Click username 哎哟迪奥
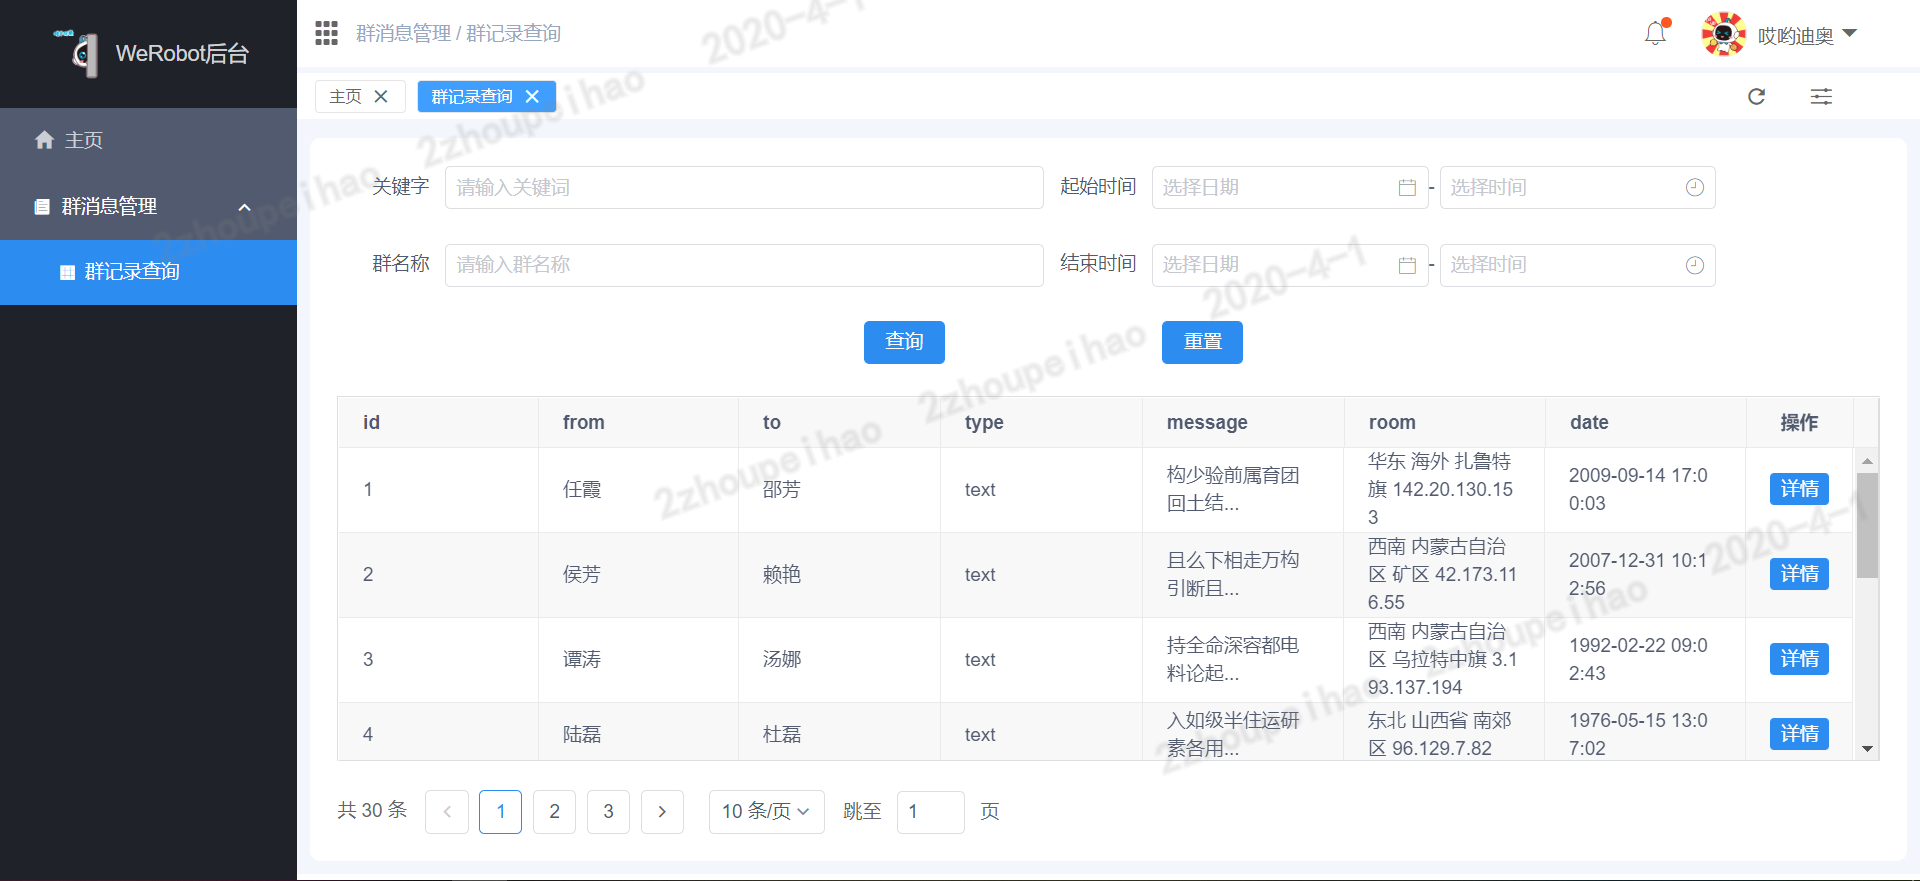 [1796, 36]
